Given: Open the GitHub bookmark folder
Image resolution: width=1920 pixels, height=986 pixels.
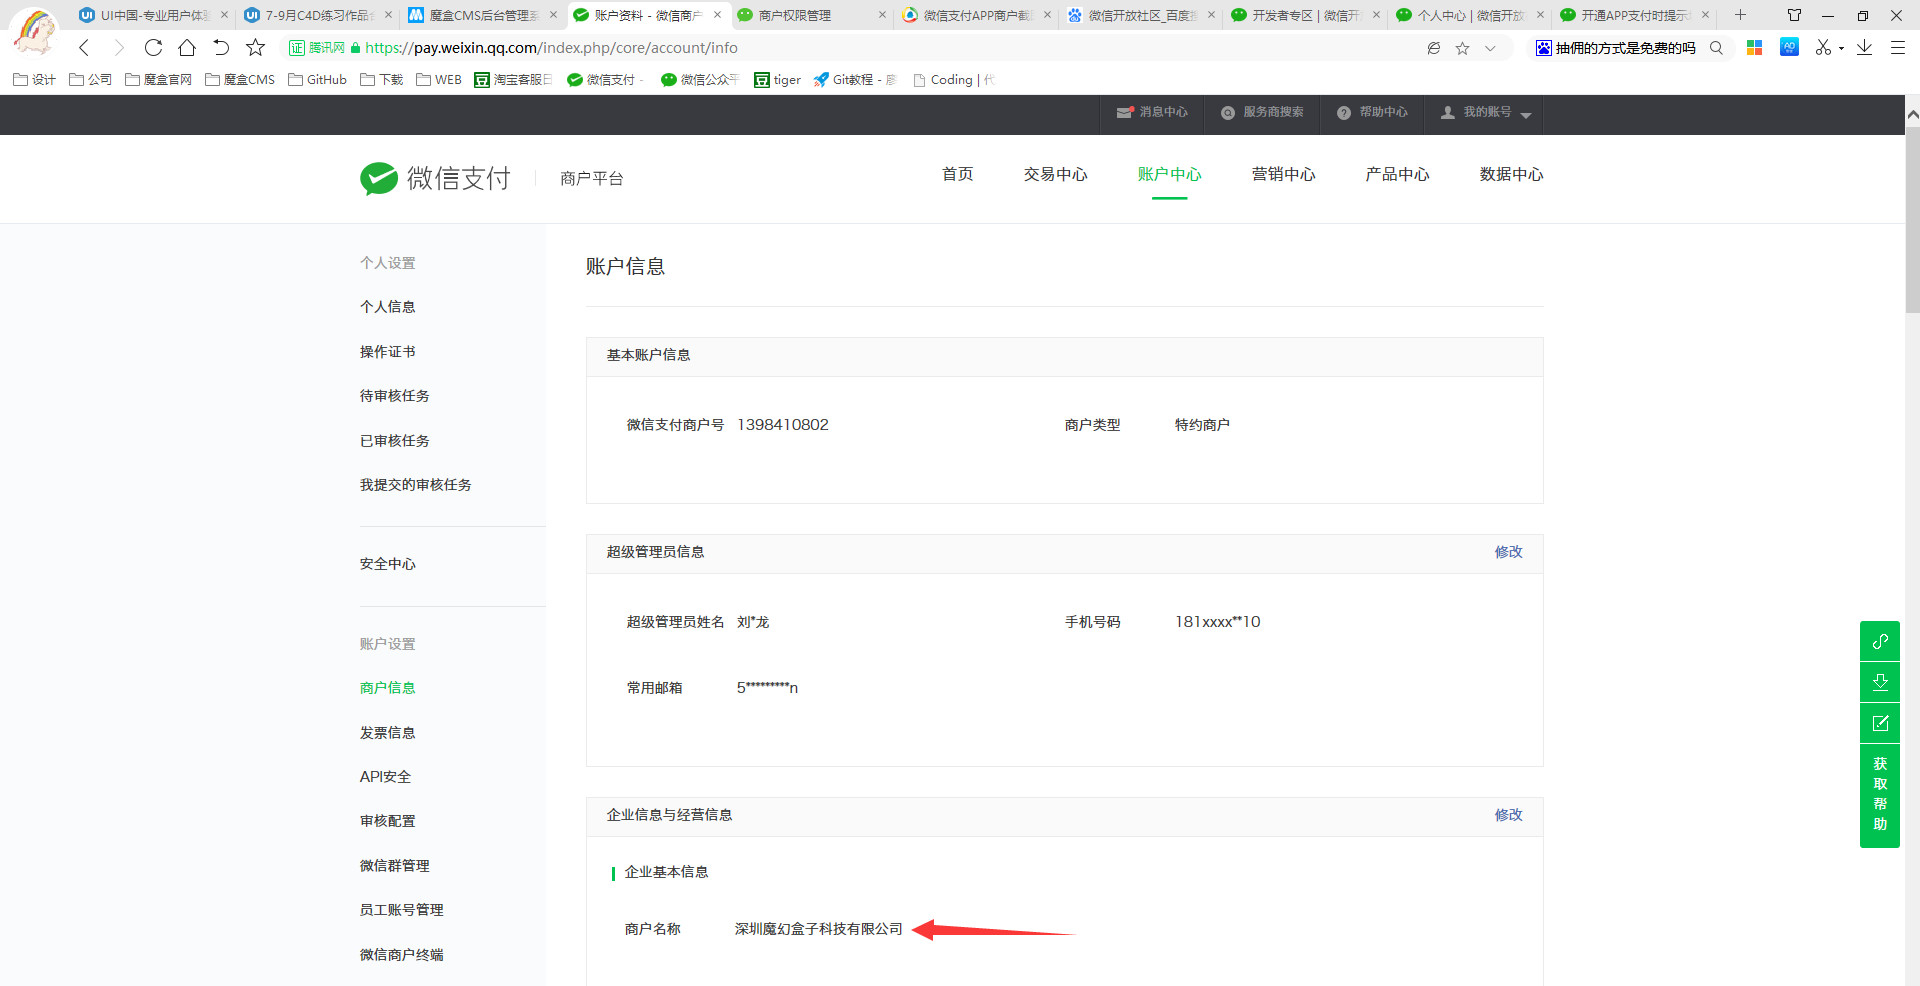Looking at the screenshot, I should (317, 80).
